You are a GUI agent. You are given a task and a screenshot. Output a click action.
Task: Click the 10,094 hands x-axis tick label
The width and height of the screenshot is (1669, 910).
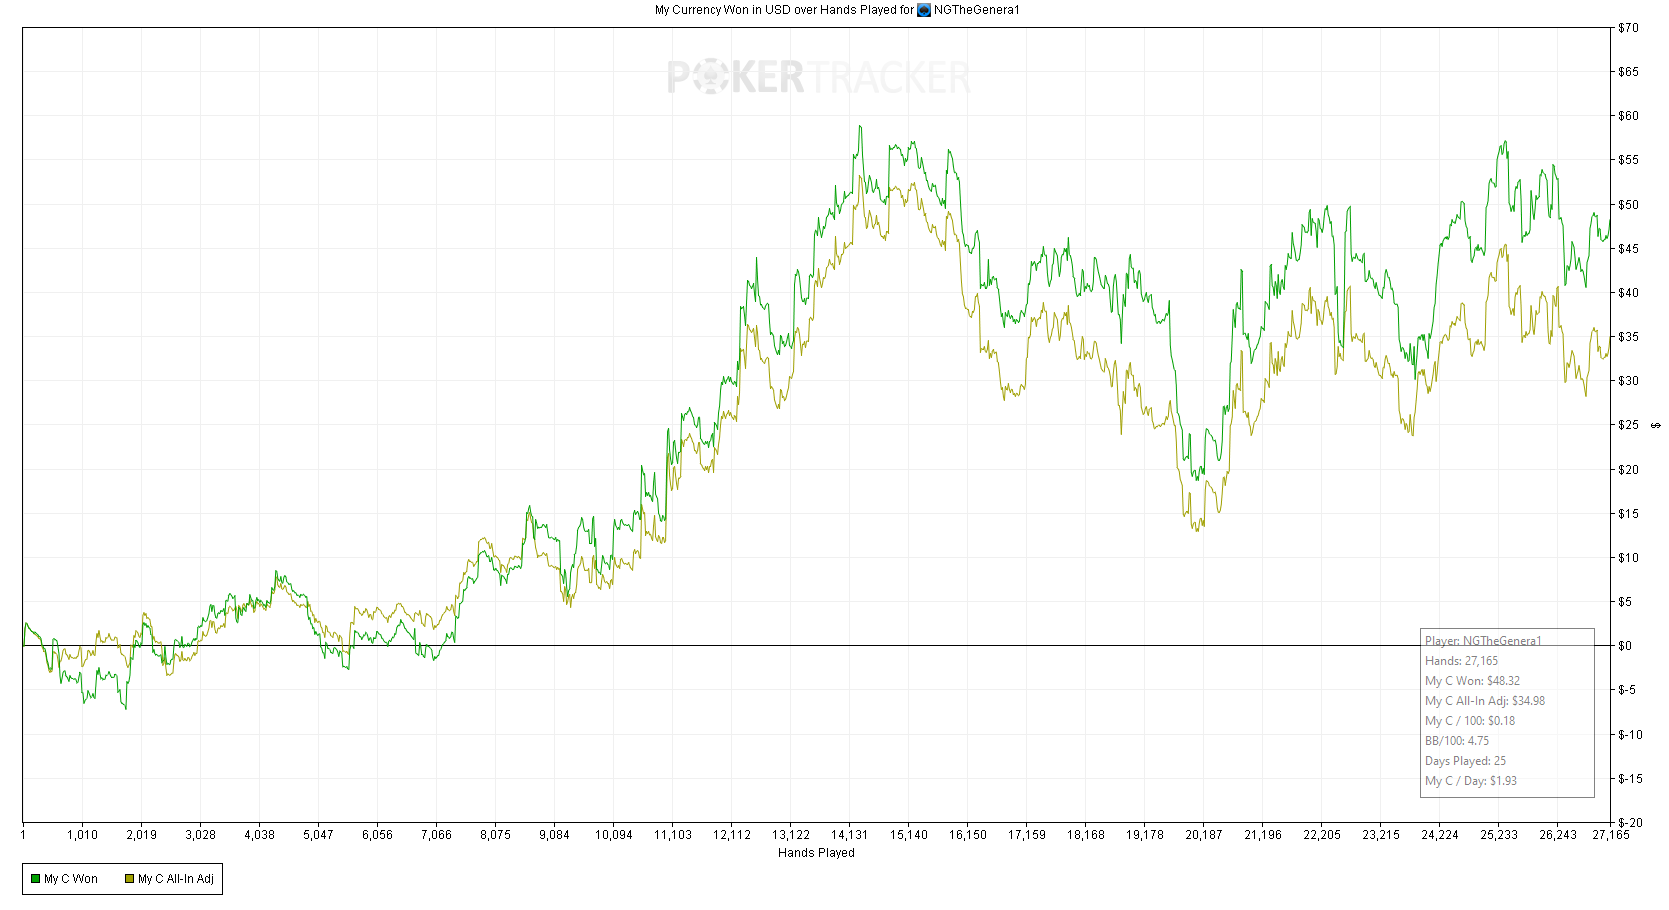coord(614,835)
